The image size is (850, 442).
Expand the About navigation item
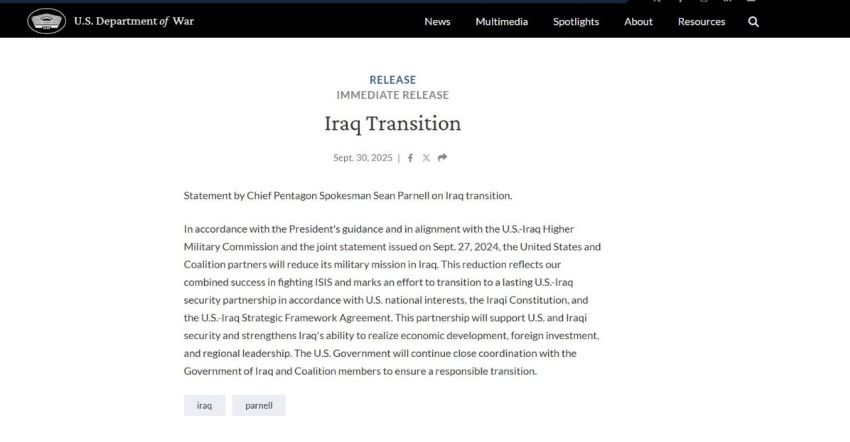click(x=638, y=22)
